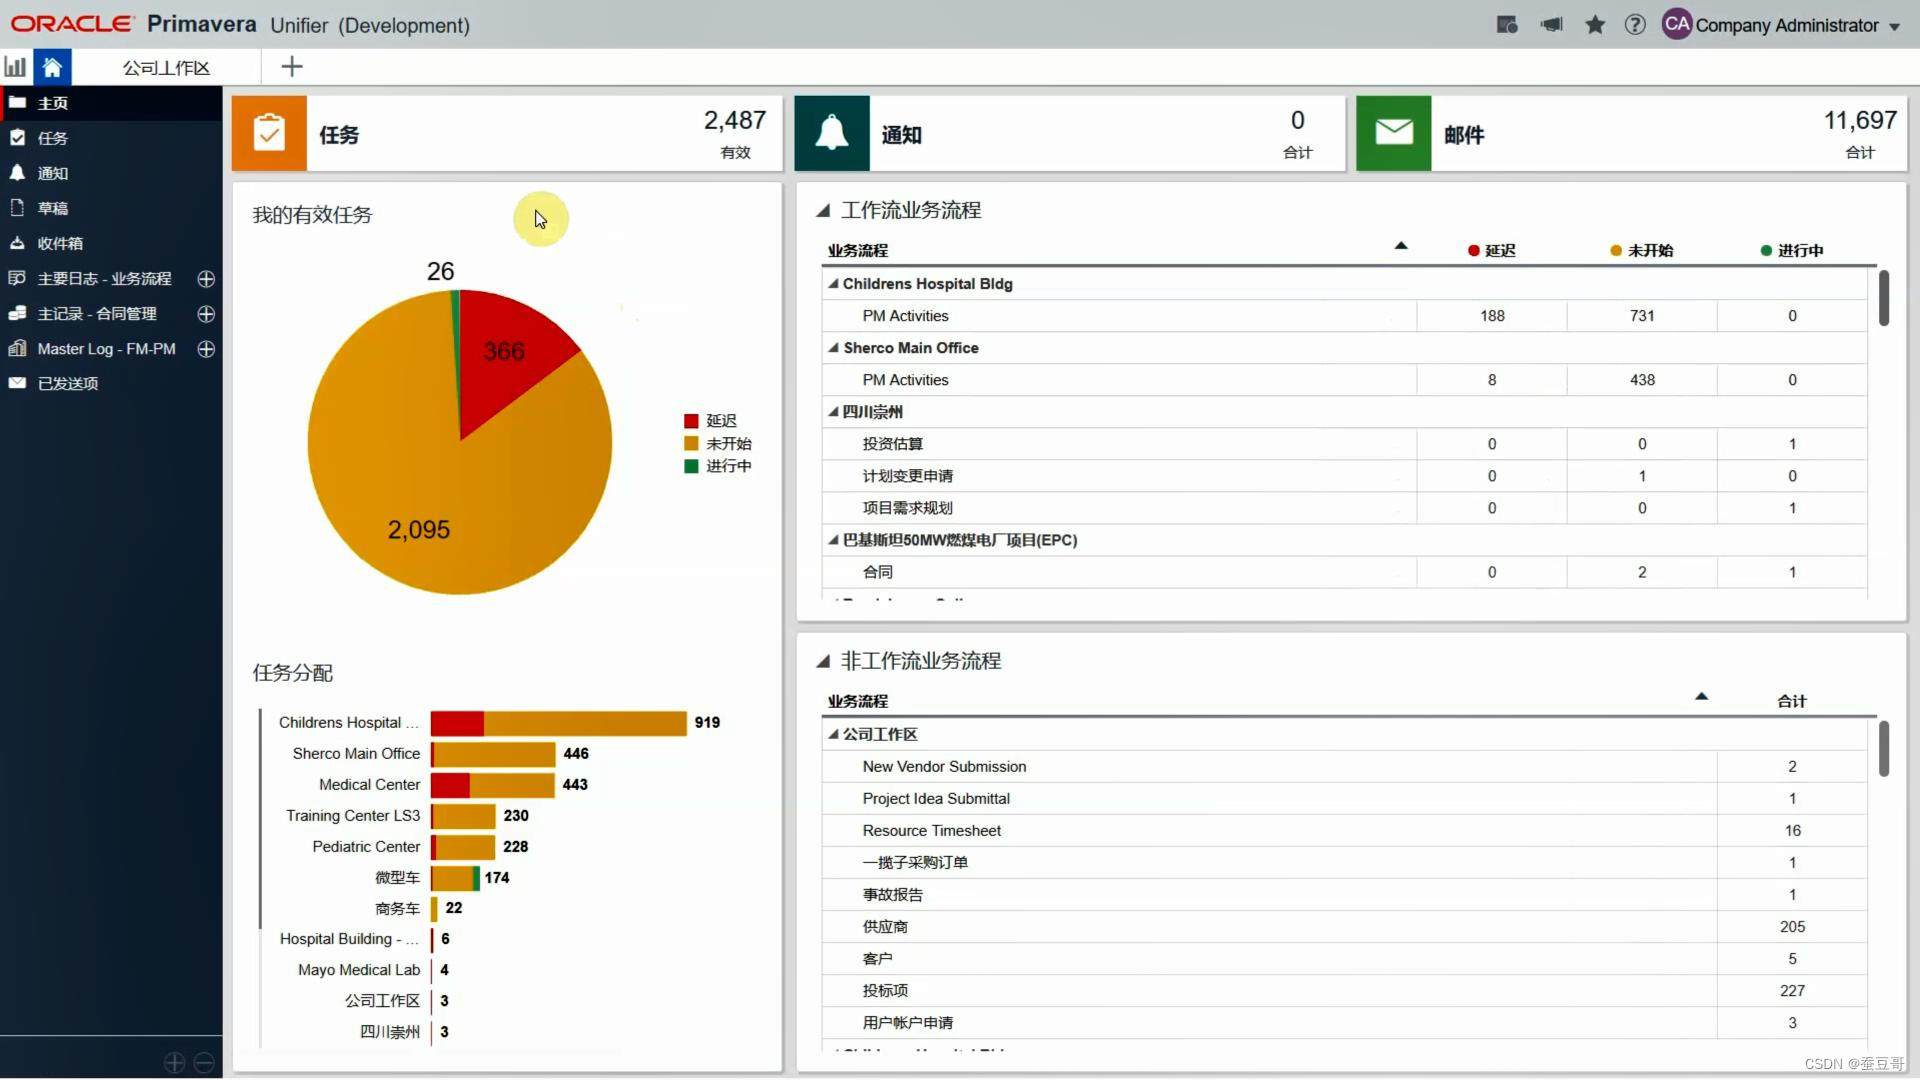
Task: Collapse Childrens Hospital Bldg group
Action: tap(833, 283)
